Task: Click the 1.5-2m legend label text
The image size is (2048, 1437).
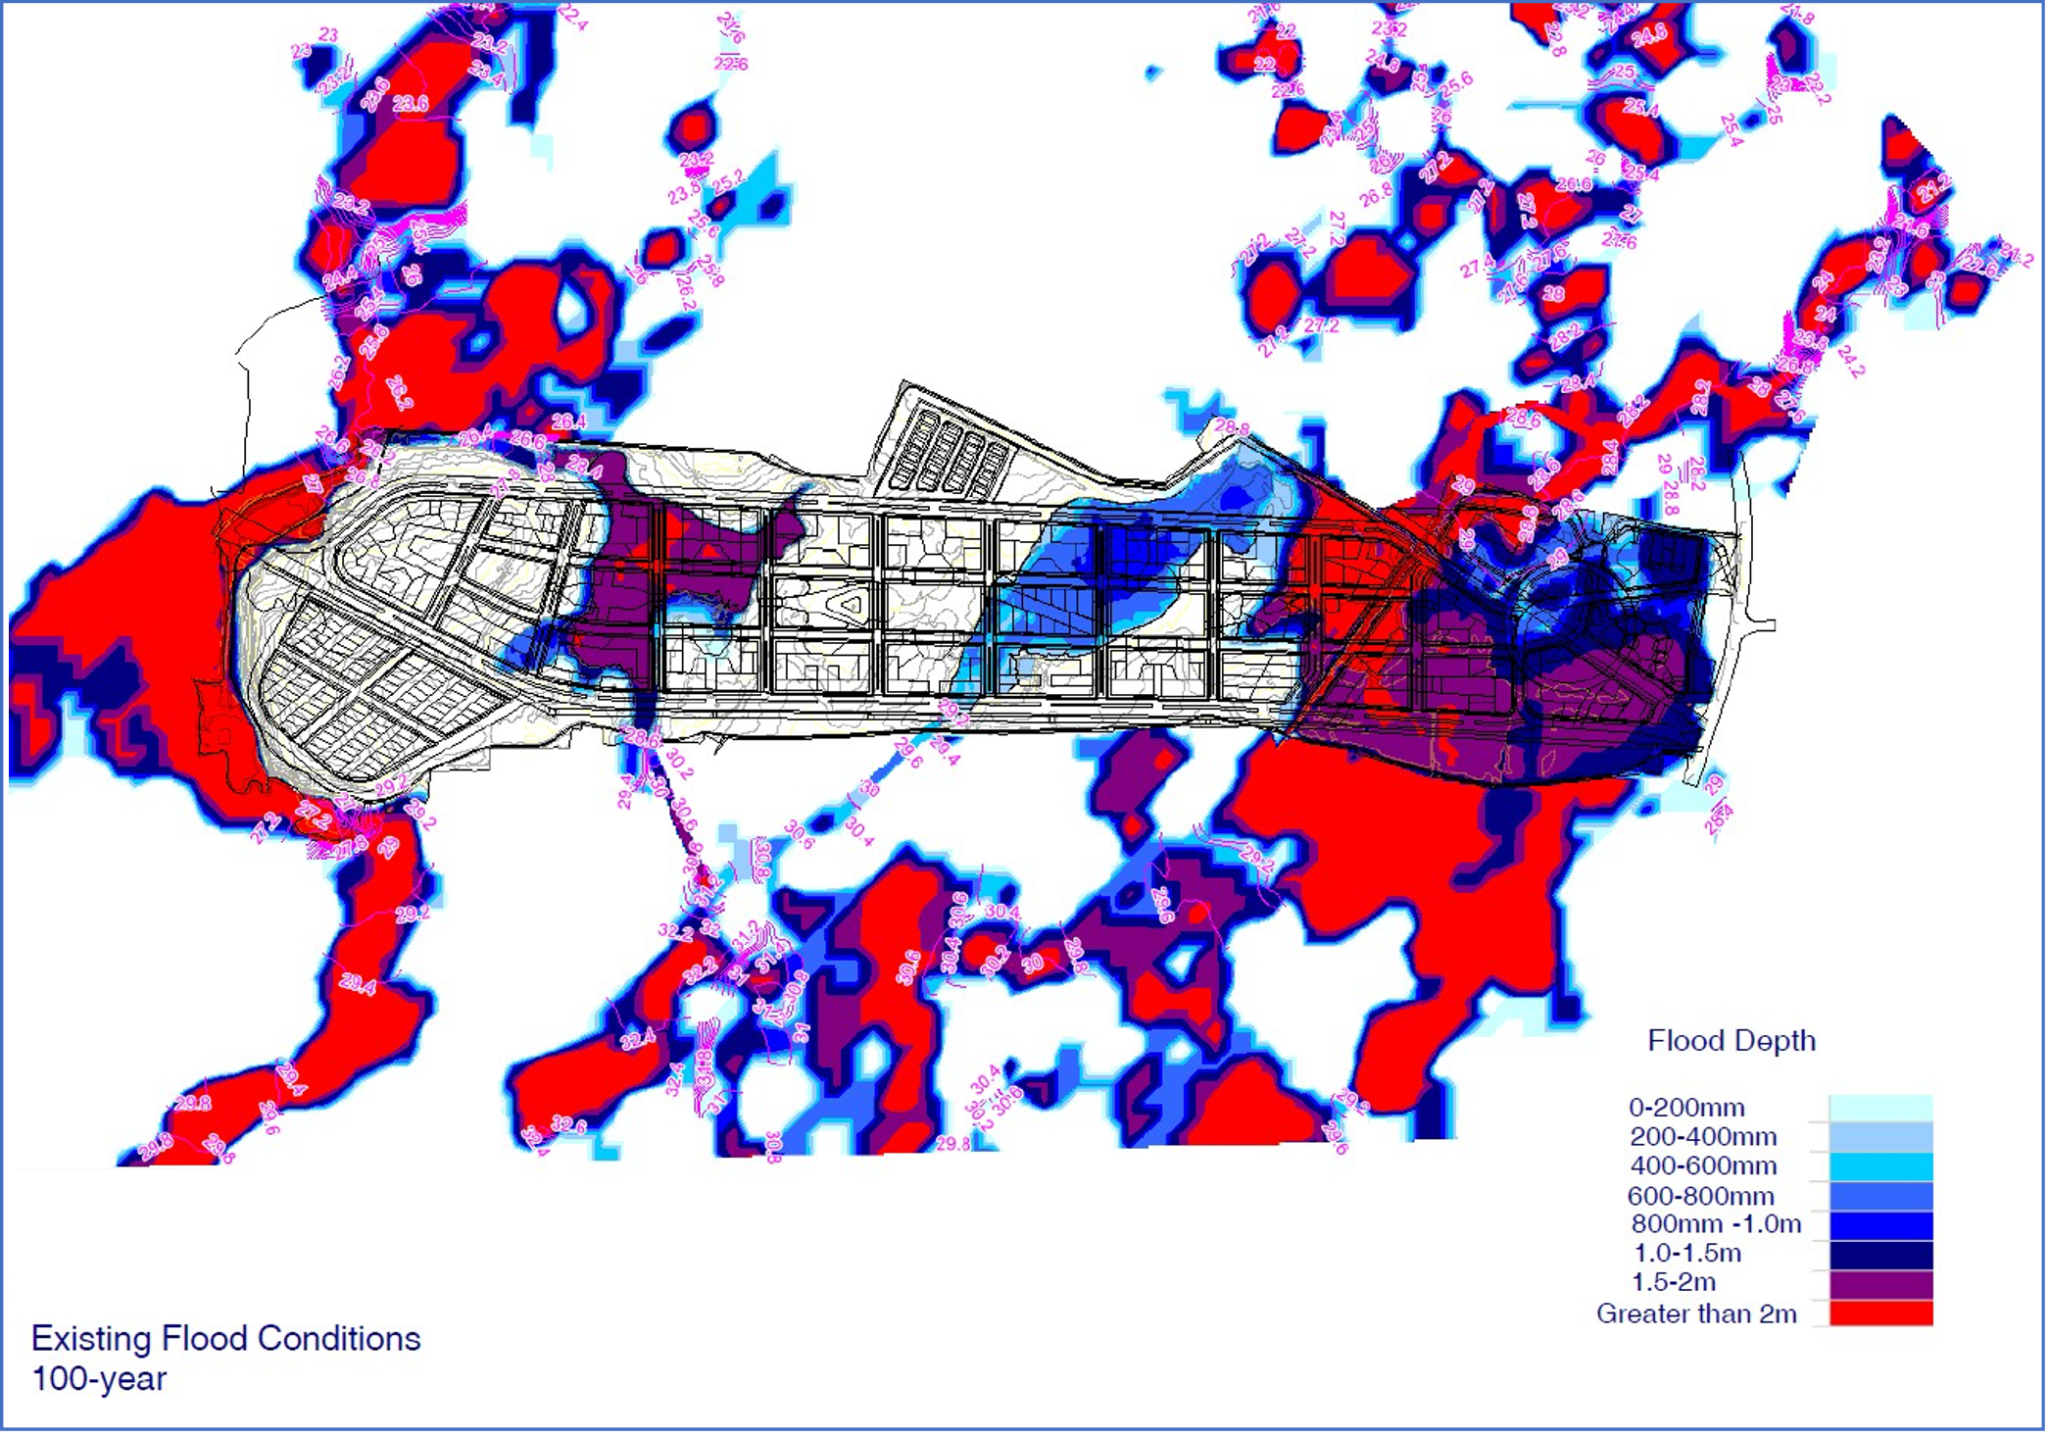Action: click(x=1673, y=1283)
